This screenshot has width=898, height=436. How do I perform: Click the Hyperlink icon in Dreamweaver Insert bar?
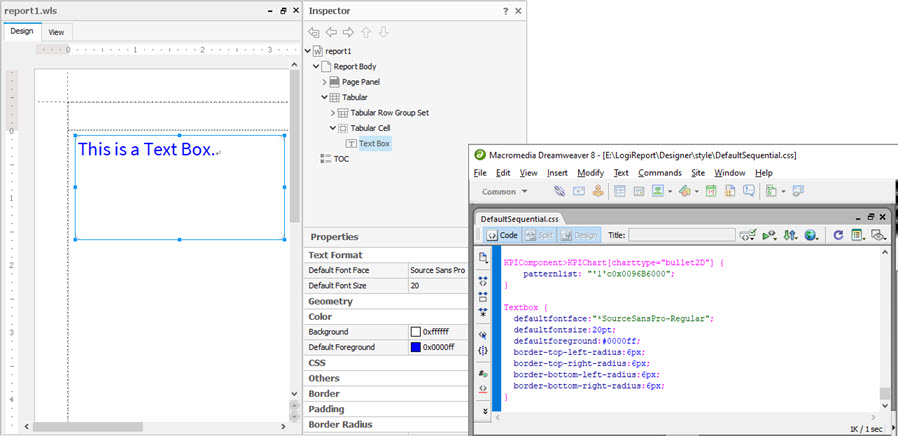click(560, 191)
